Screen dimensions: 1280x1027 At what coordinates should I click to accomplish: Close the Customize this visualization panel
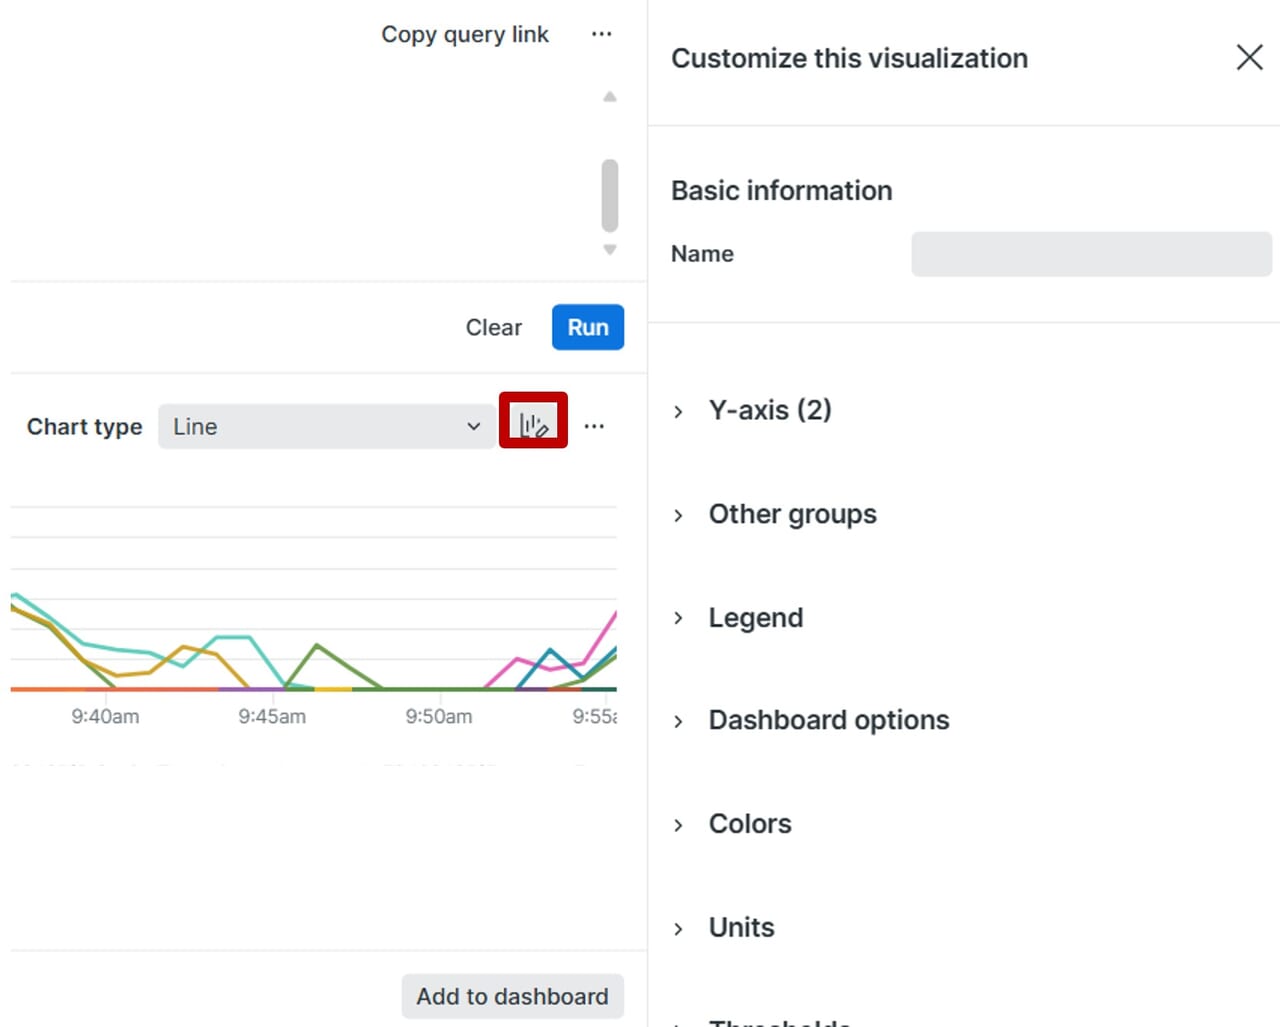1249,57
